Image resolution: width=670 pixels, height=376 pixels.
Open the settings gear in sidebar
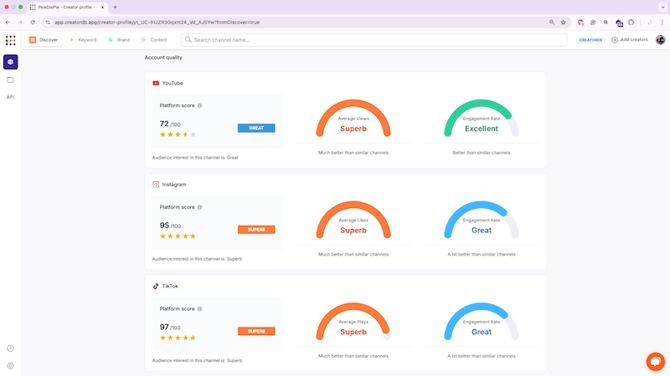(10, 366)
